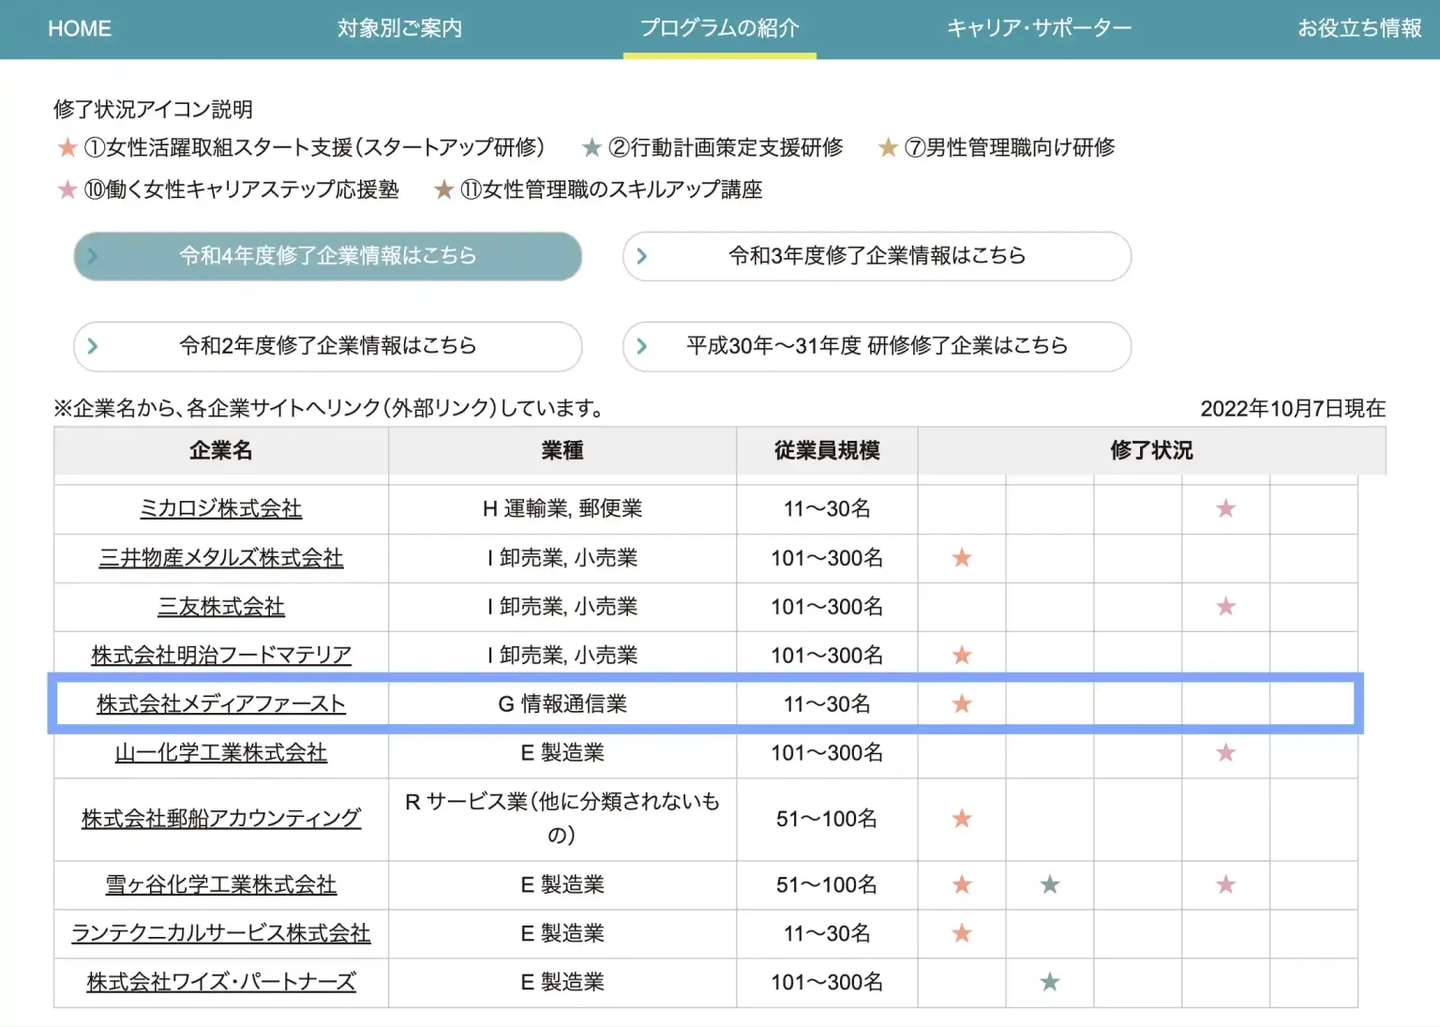Click orange star in 郵船アカウンティング row
1440x1027 pixels.
tap(962, 818)
